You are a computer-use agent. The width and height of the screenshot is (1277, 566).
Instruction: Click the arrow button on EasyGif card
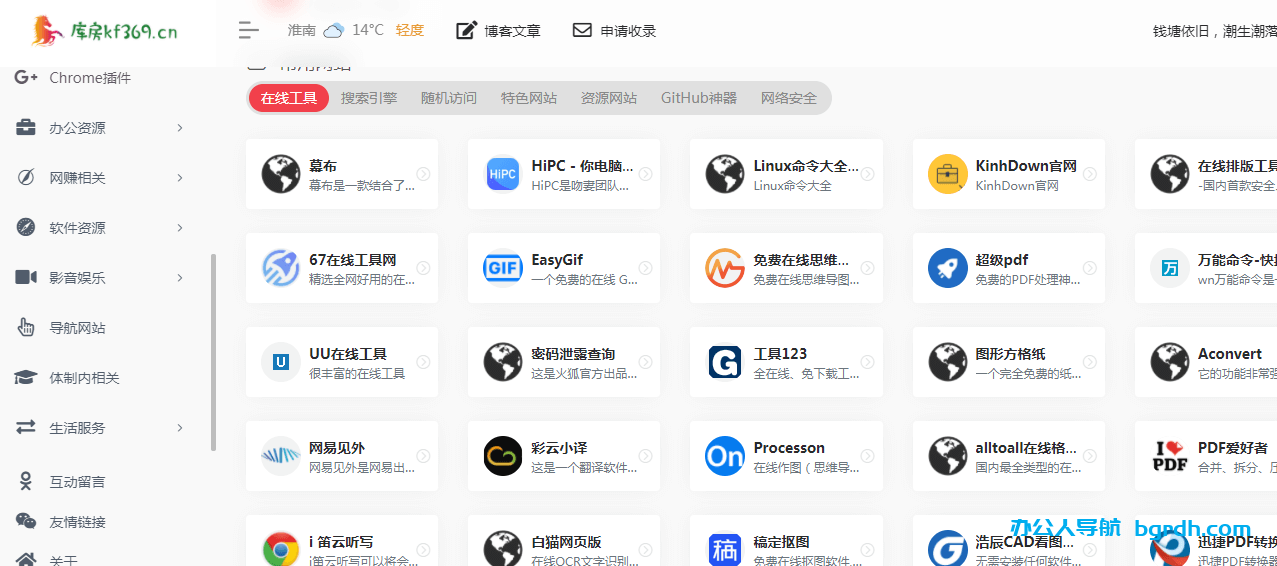[645, 268]
